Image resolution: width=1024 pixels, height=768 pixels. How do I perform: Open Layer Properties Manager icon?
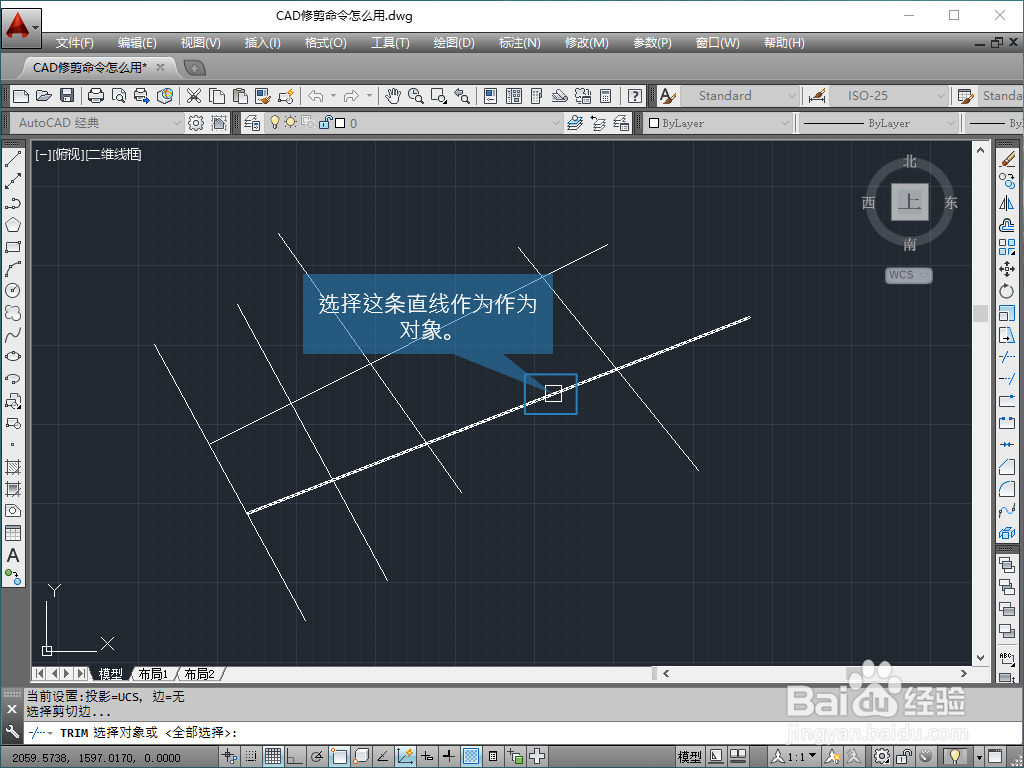[x=252, y=123]
